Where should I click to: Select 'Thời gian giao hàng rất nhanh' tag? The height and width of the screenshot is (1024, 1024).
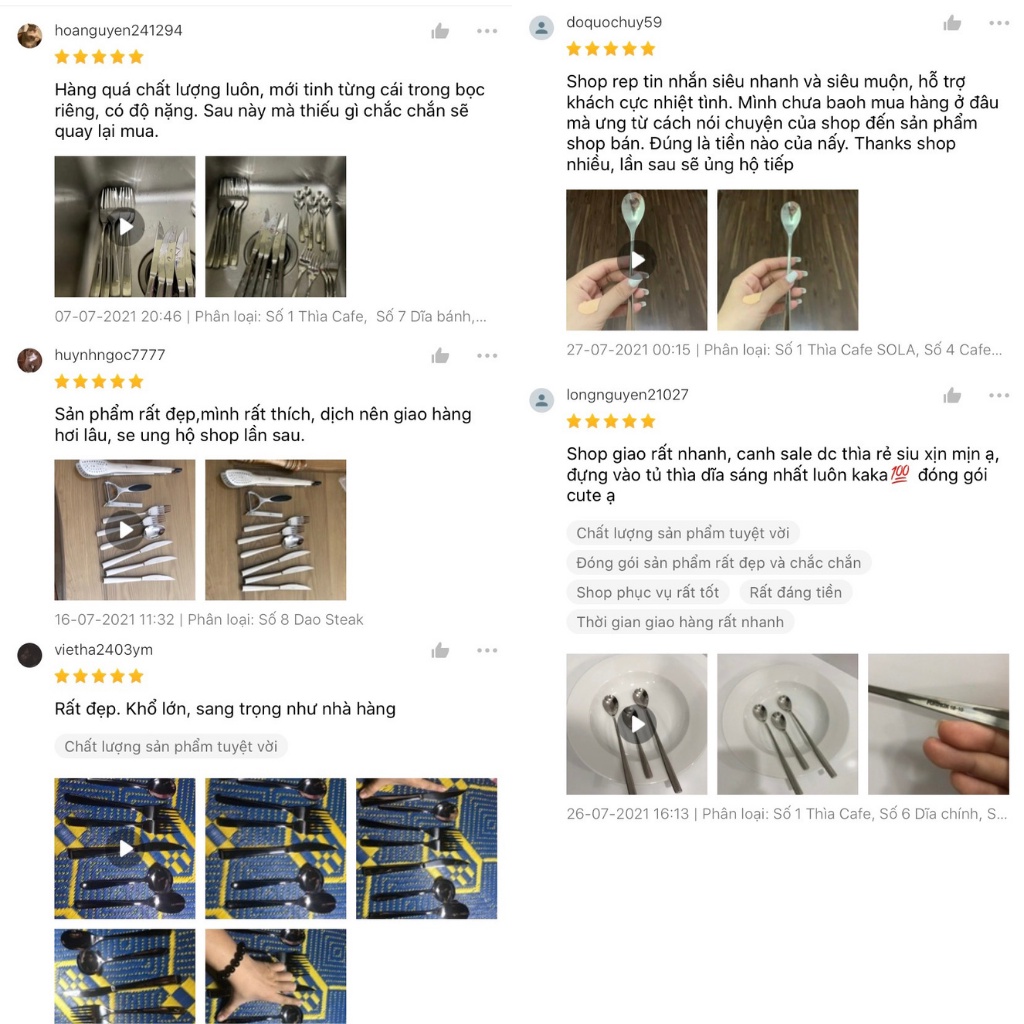680,622
